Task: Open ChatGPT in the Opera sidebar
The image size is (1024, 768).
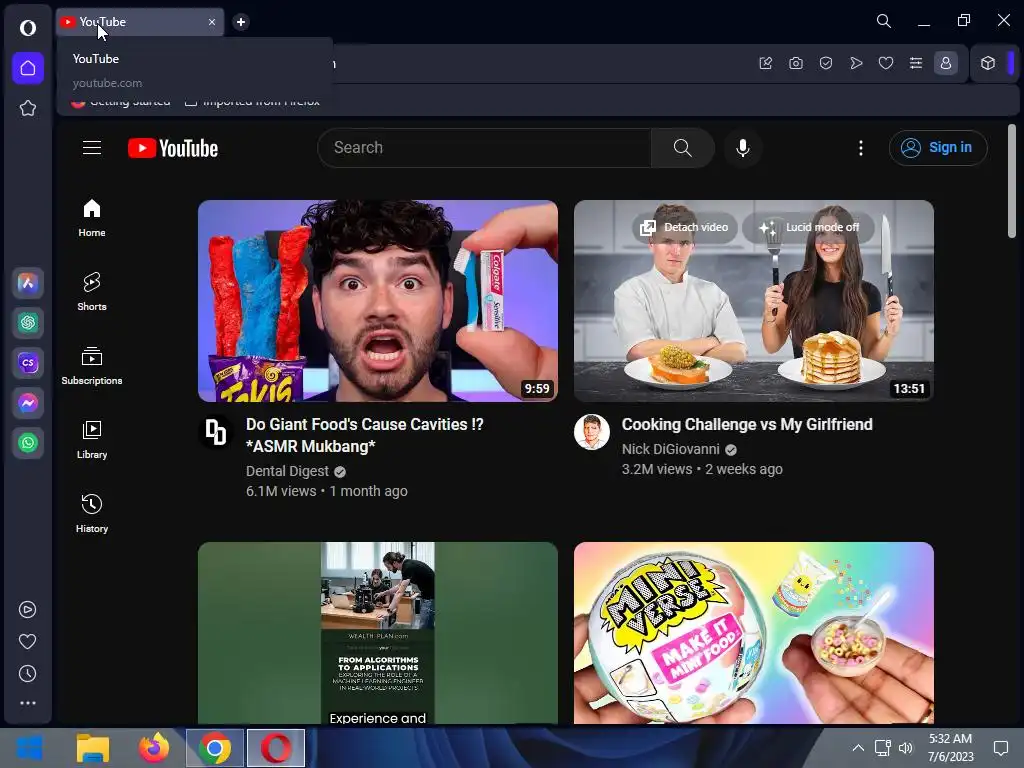Action: [27, 323]
